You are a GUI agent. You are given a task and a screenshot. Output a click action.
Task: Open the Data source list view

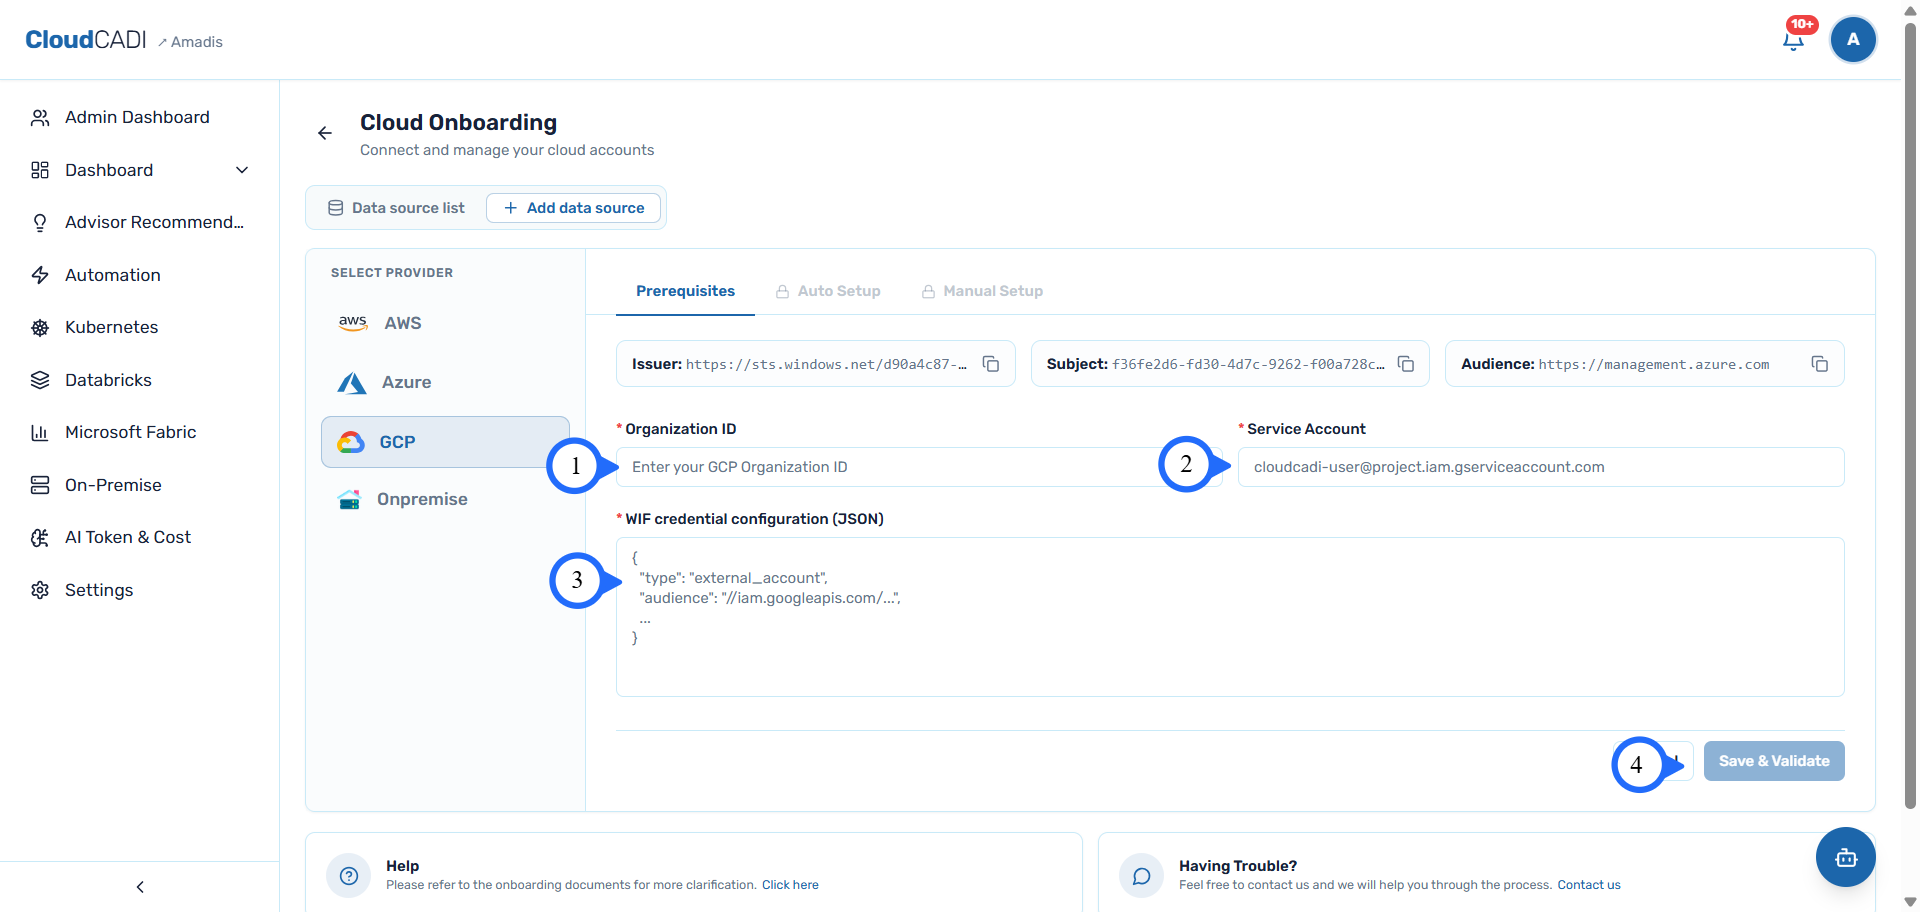(397, 208)
